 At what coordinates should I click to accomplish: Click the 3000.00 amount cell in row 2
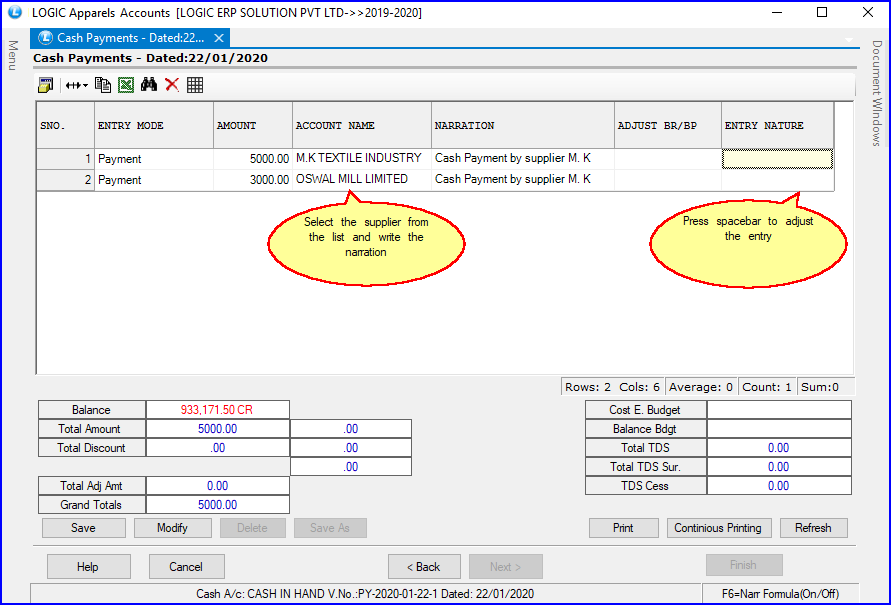tap(253, 180)
